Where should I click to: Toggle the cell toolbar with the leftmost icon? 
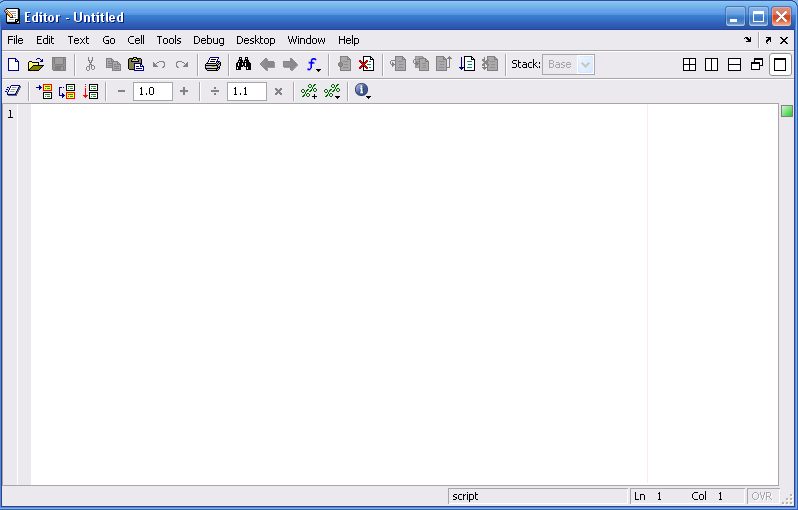[x=13, y=91]
